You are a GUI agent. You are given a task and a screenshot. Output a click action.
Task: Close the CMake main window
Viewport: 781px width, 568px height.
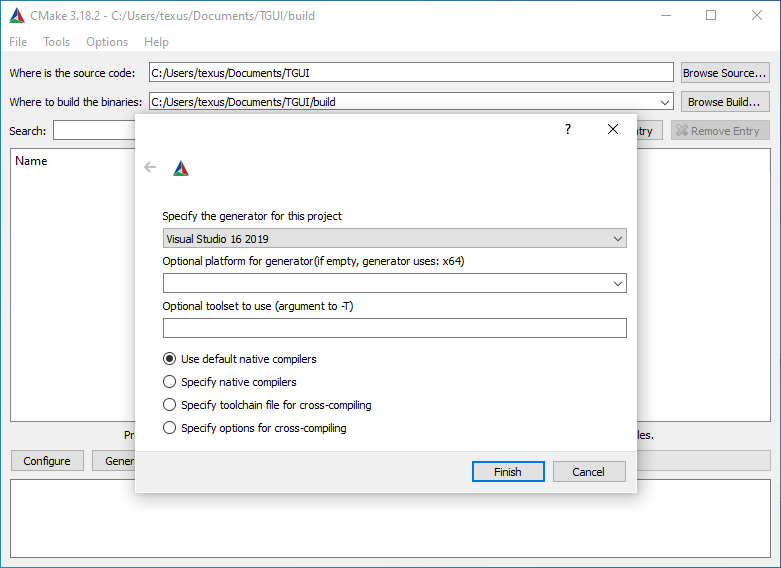click(757, 15)
